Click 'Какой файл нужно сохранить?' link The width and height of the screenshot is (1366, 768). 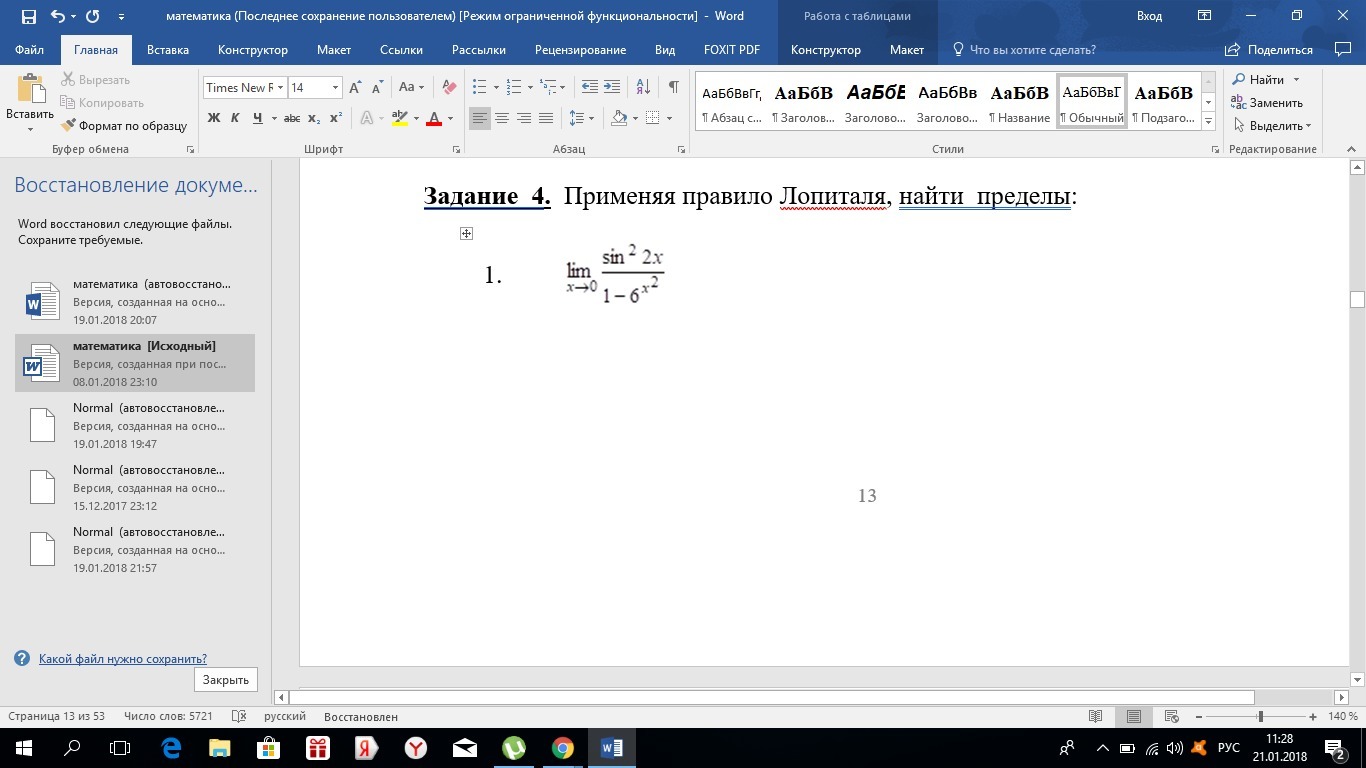[122, 659]
